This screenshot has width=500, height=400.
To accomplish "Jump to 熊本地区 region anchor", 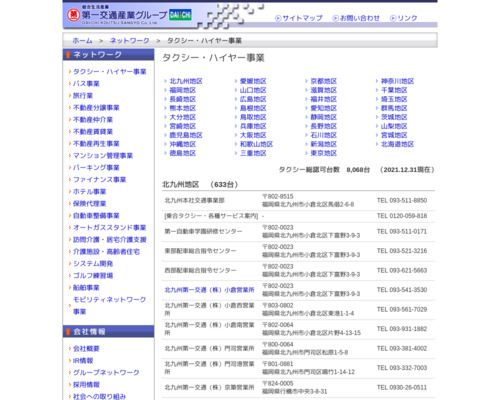I will (x=183, y=108).
